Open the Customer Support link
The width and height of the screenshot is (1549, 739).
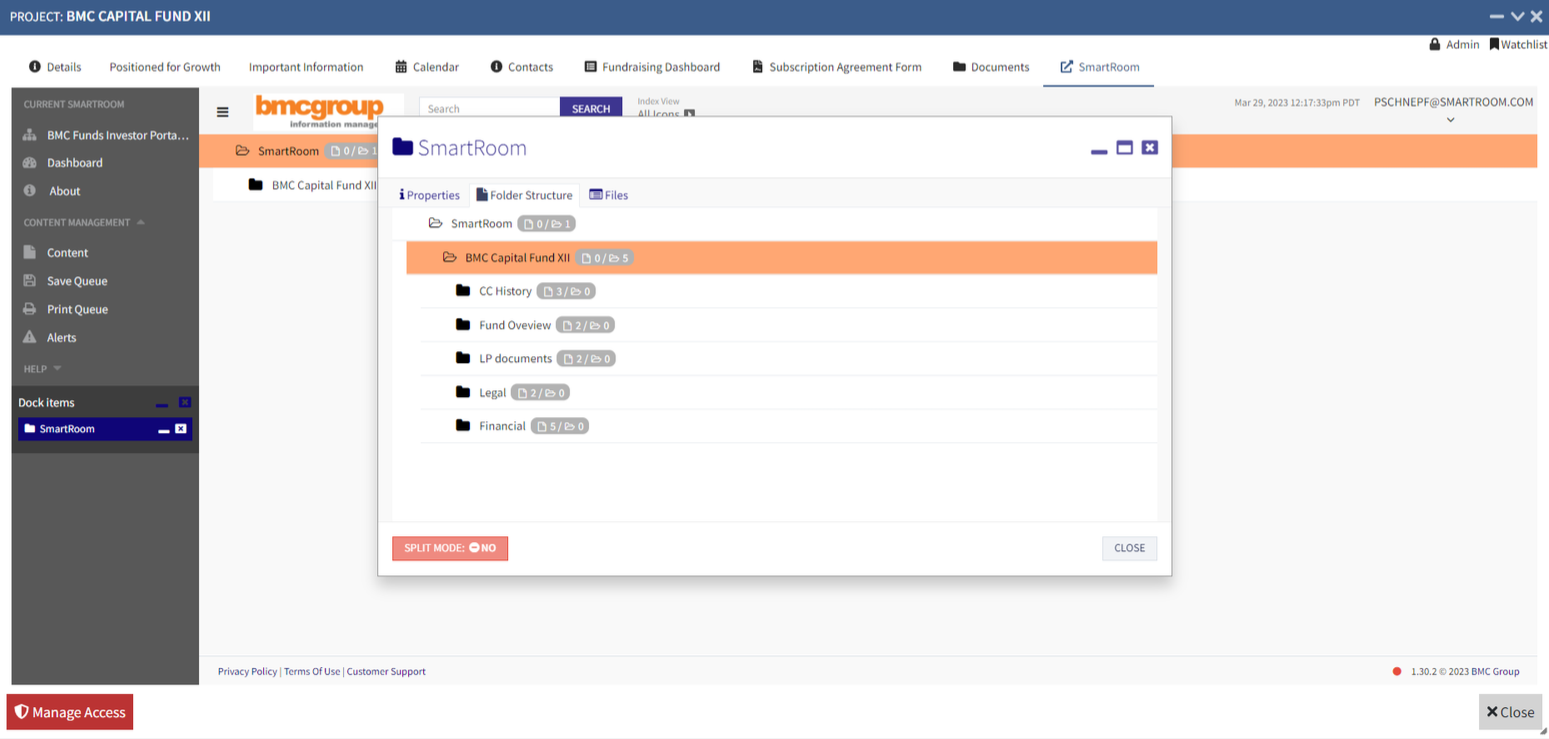386,672
